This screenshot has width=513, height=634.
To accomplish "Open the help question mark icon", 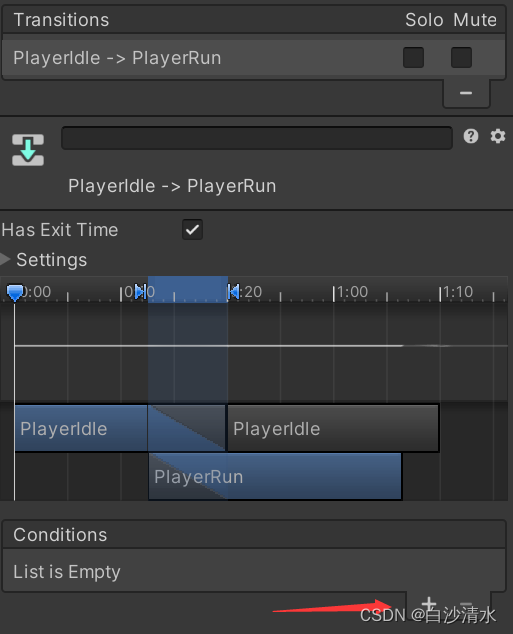I will click(471, 136).
